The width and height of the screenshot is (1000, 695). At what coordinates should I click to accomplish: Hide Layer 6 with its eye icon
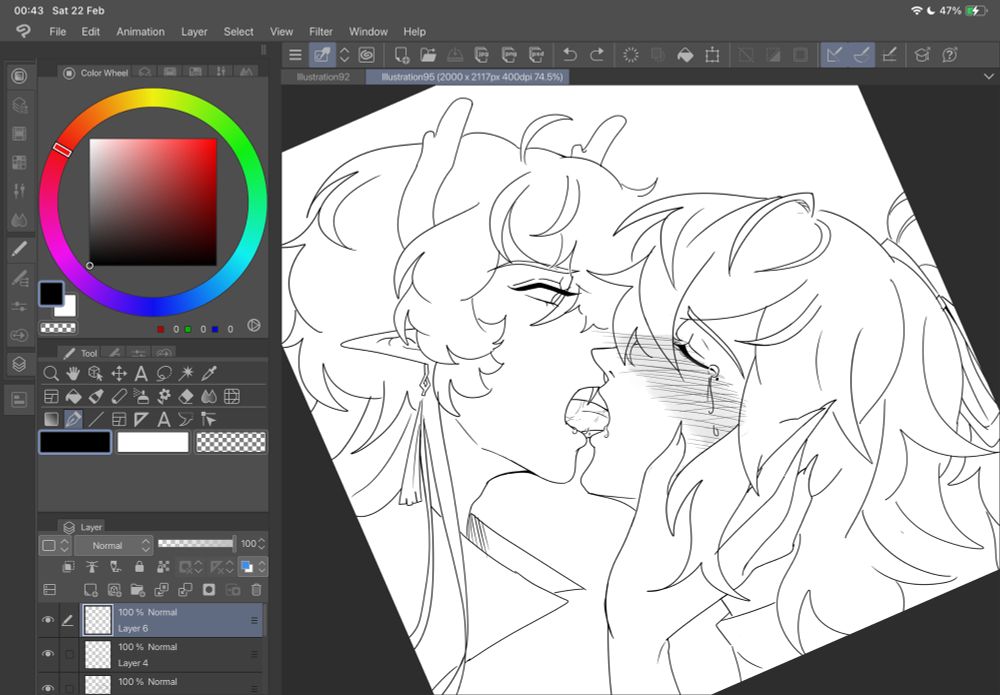point(48,620)
